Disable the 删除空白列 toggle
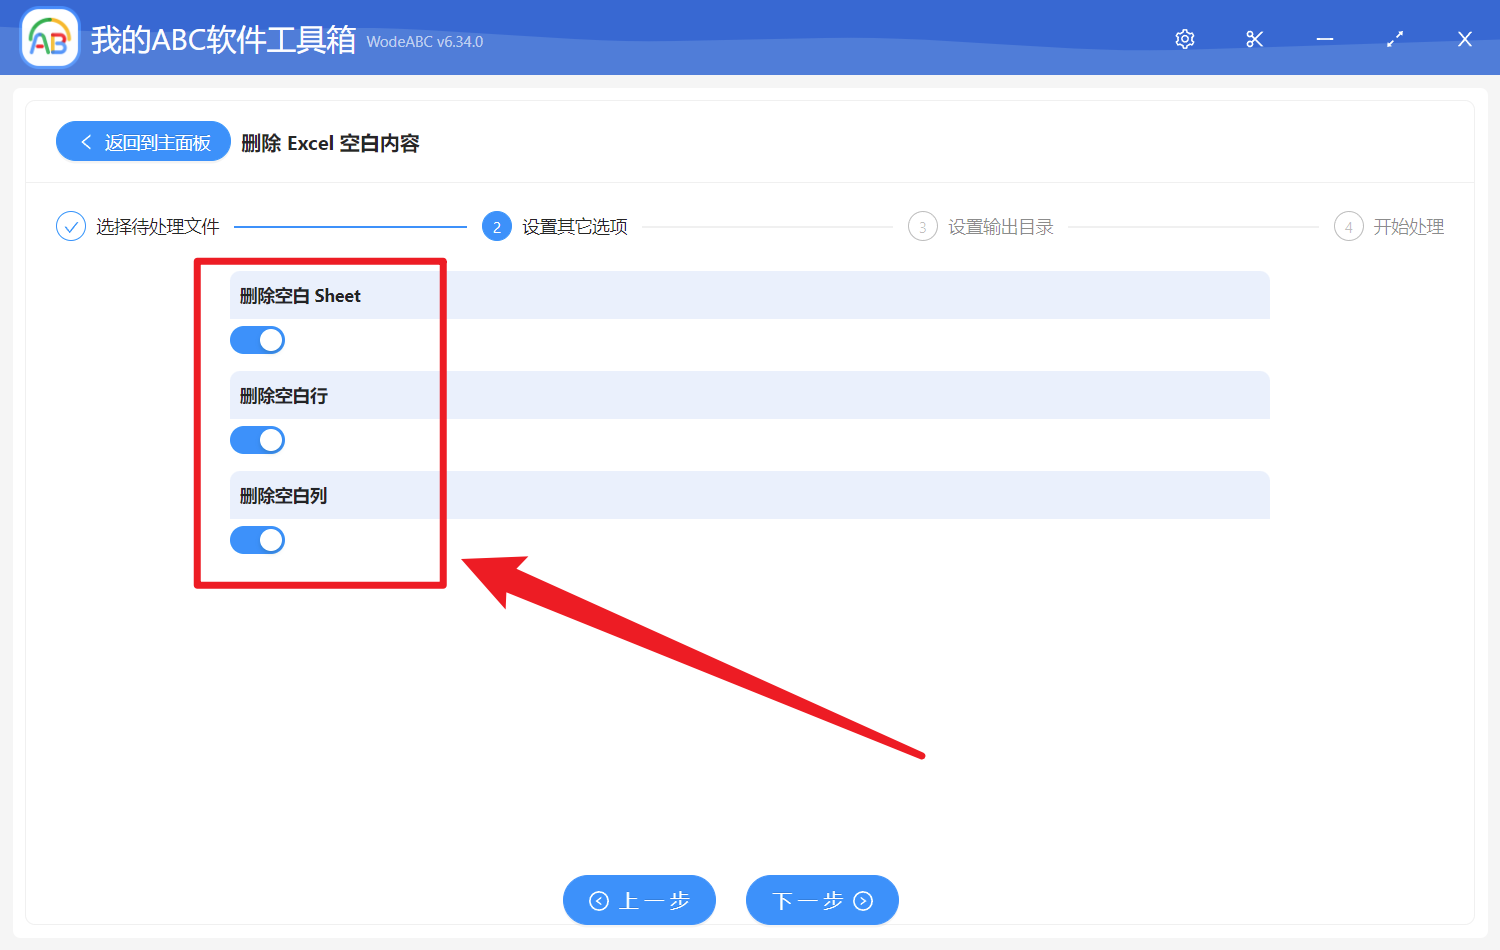This screenshot has width=1500, height=950. (257, 540)
